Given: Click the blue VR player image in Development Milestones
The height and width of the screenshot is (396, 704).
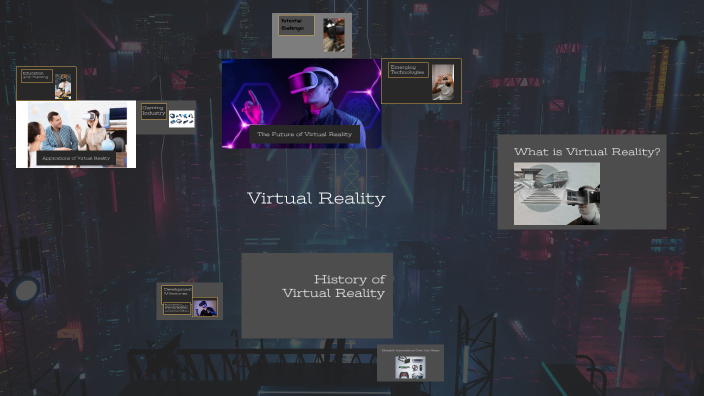Looking at the screenshot, I should (x=205, y=307).
